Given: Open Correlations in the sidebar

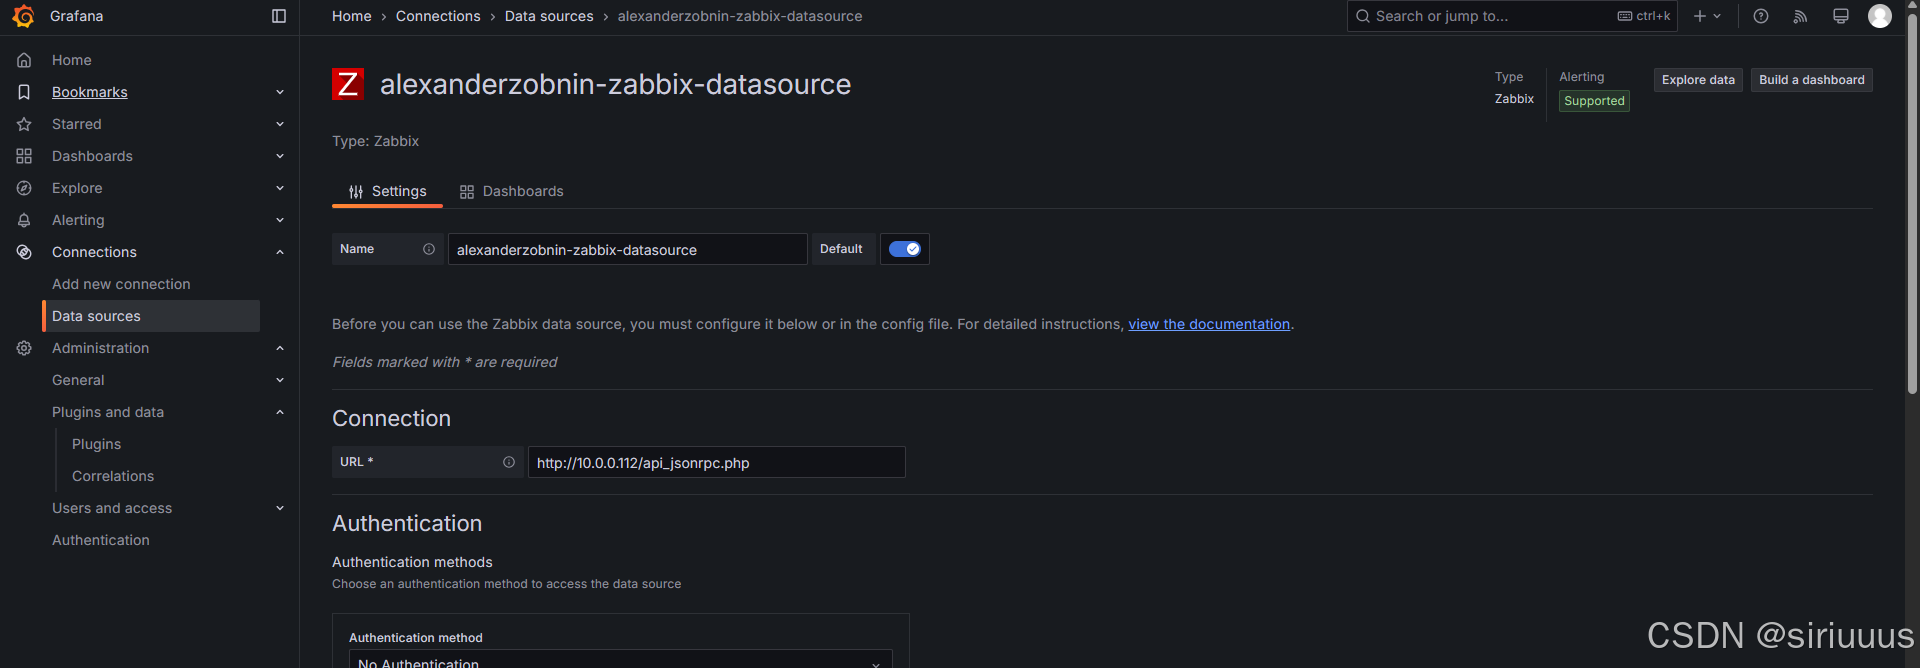Looking at the screenshot, I should tap(113, 476).
